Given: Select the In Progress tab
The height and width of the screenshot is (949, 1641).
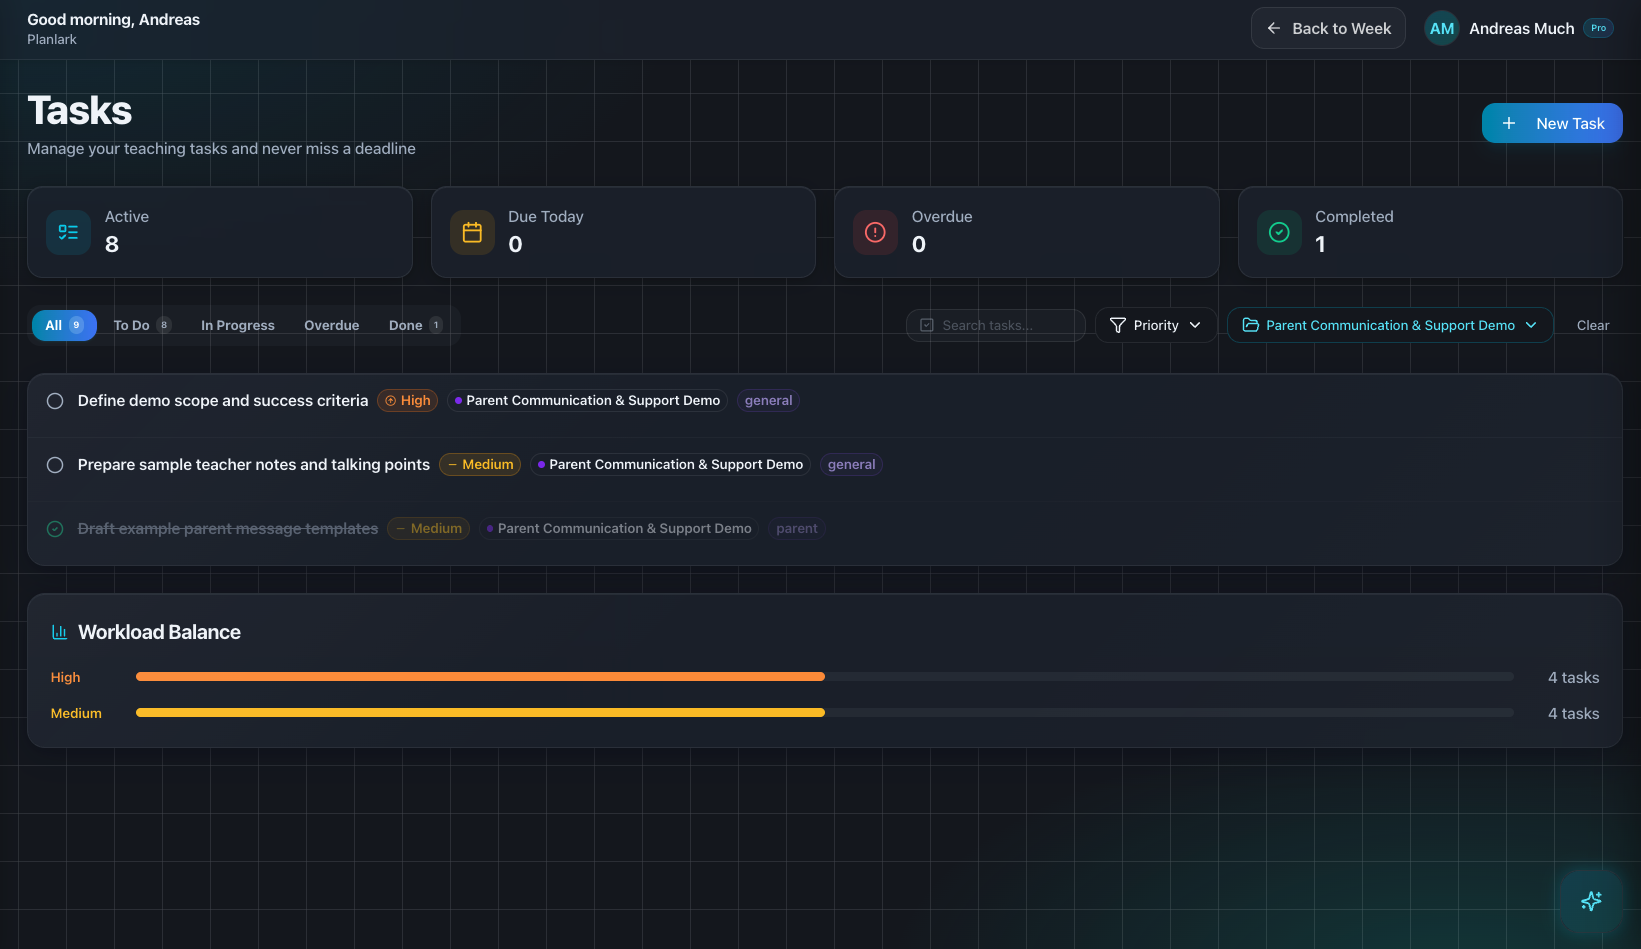Looking at the screenshot, I should click(237, 325).
